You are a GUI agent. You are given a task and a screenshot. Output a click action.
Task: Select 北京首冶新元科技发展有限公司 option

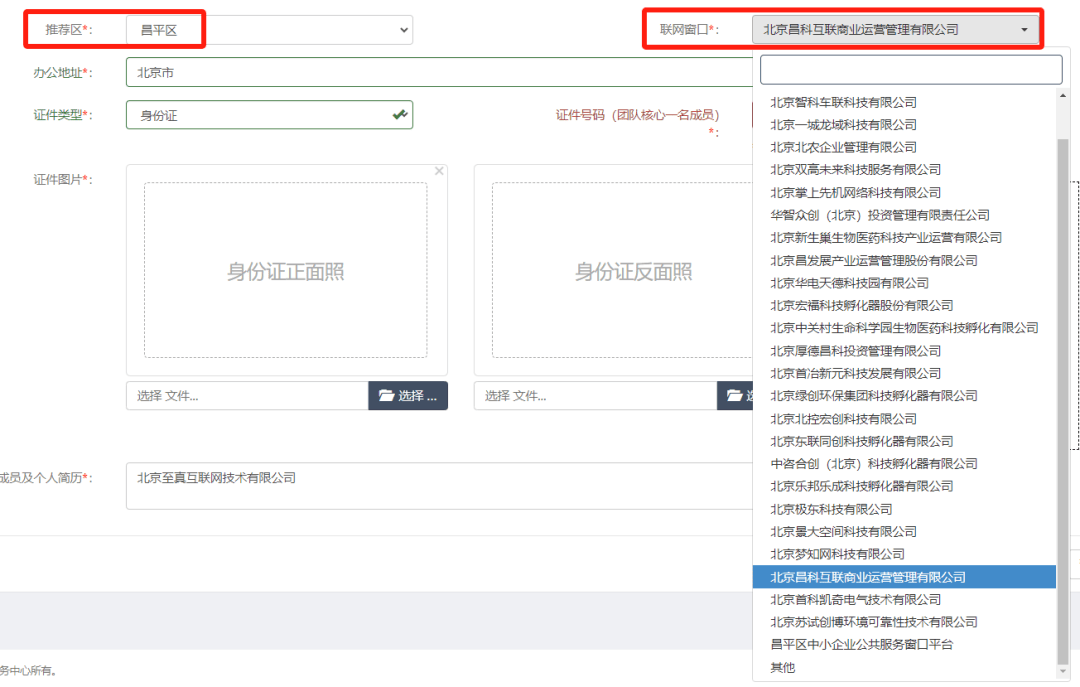click(904, 373)
